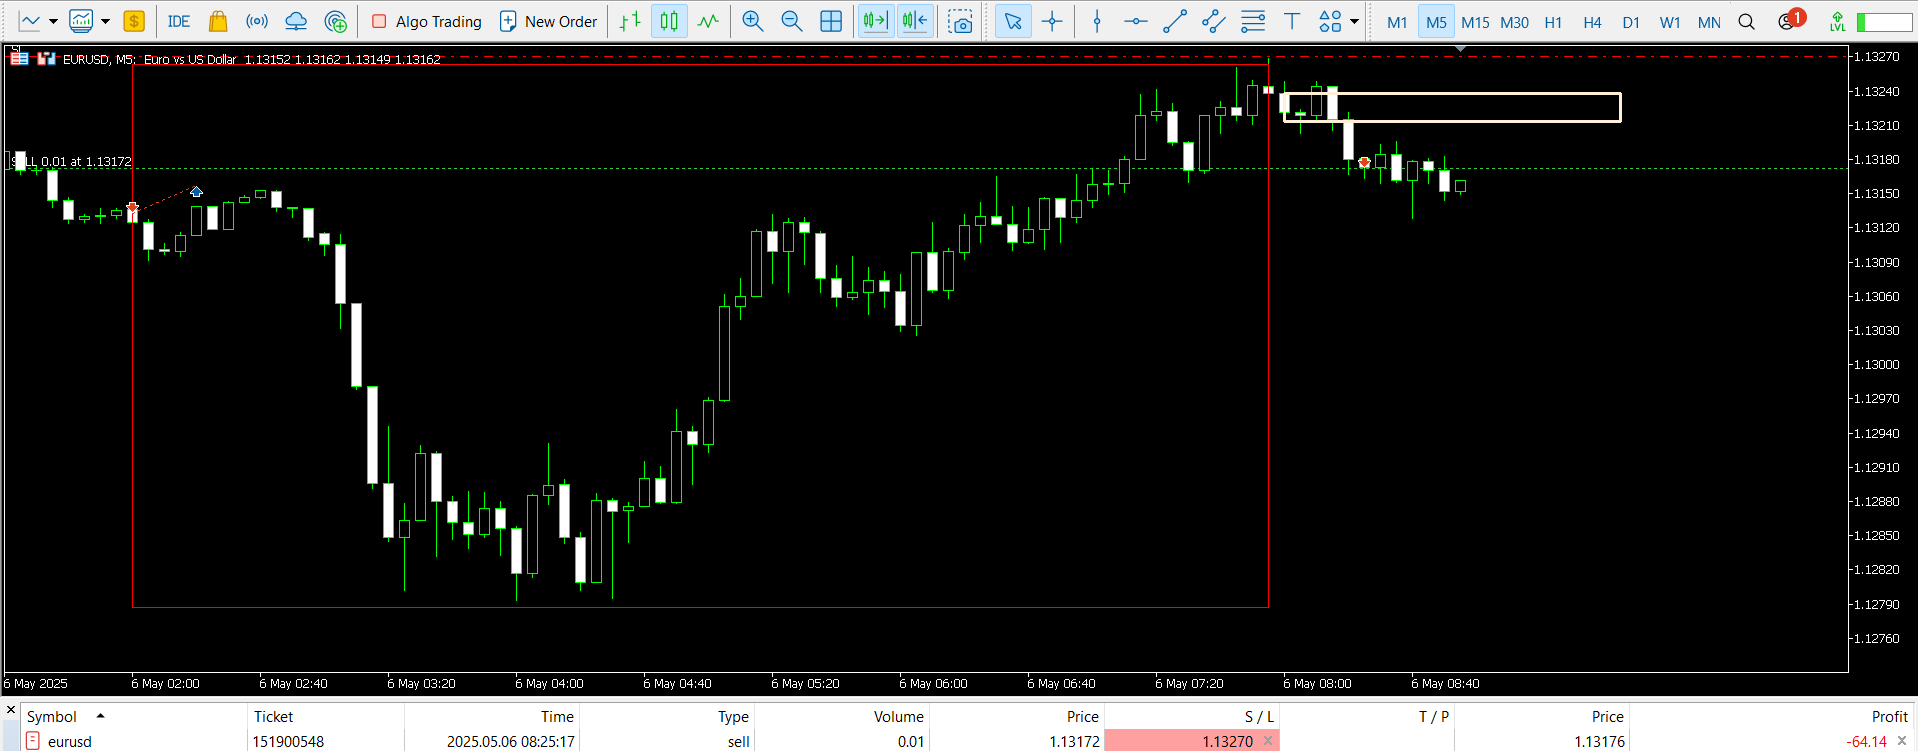Click the New Order button

pyautogui.click(x=548, y=21)
